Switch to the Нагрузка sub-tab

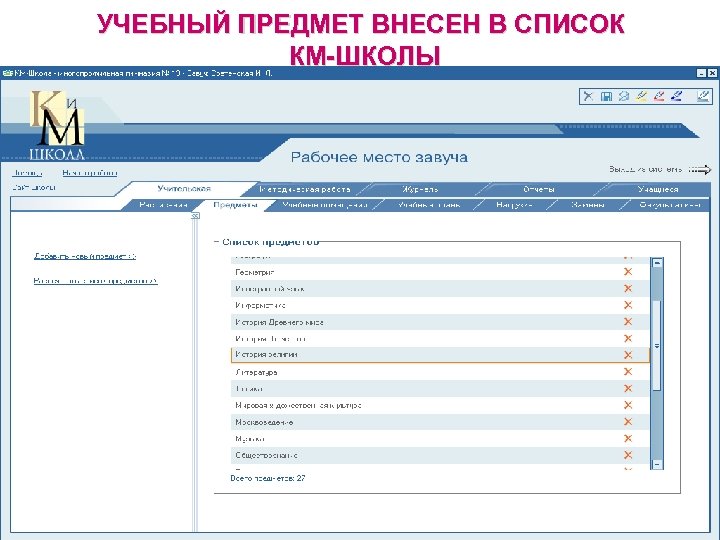coord(514,205)
